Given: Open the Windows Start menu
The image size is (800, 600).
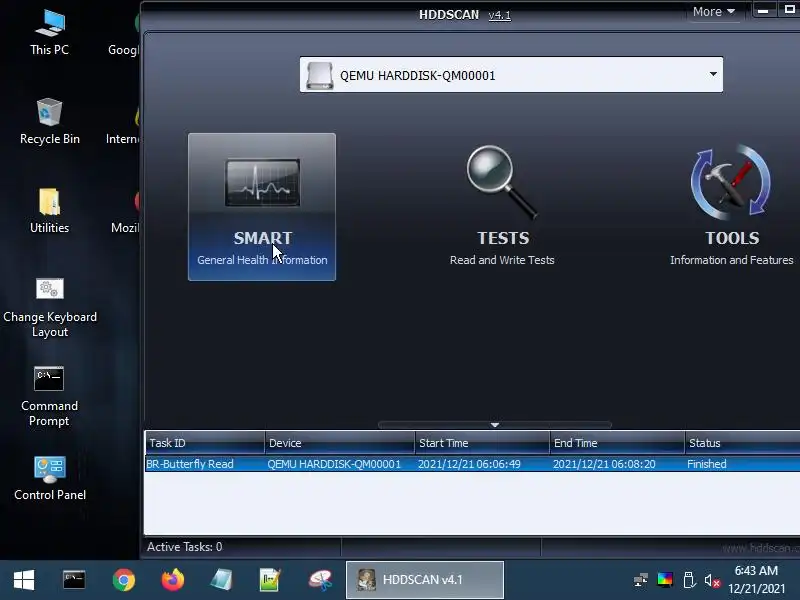Looking at the screenshot, I should pos(24,580).
